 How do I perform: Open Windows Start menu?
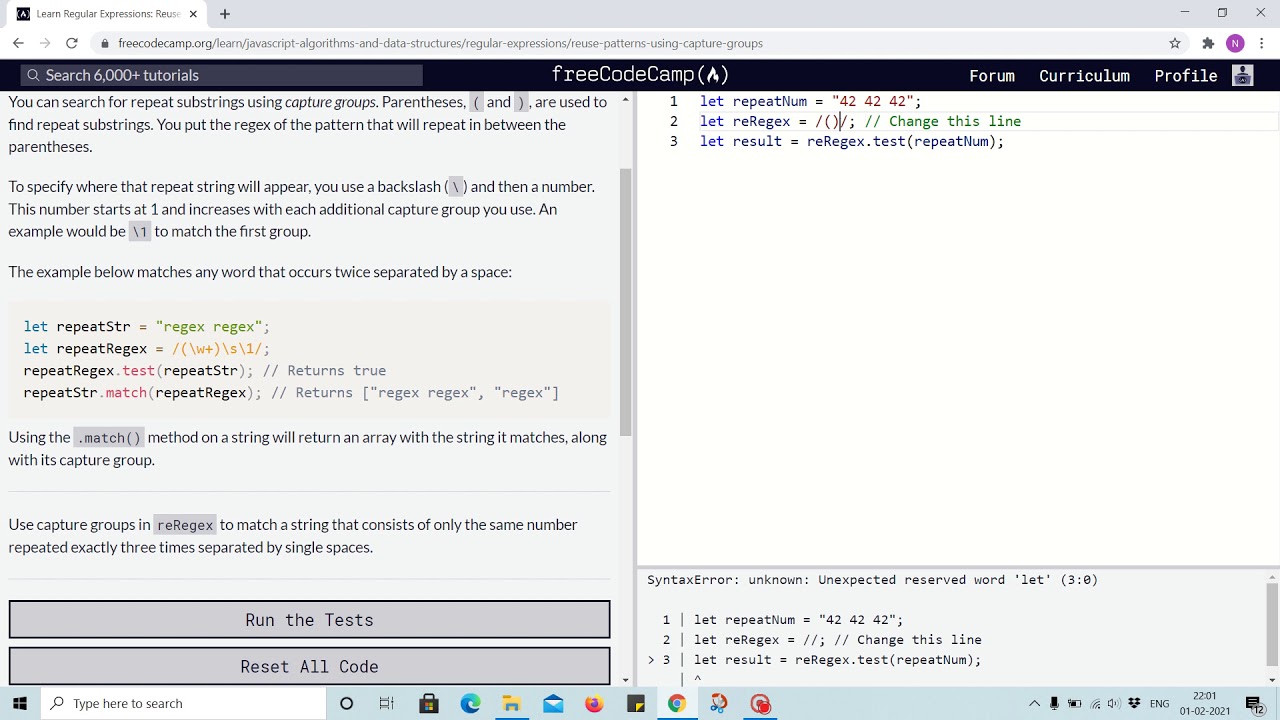pyautogui.click(x=20, y=703)
